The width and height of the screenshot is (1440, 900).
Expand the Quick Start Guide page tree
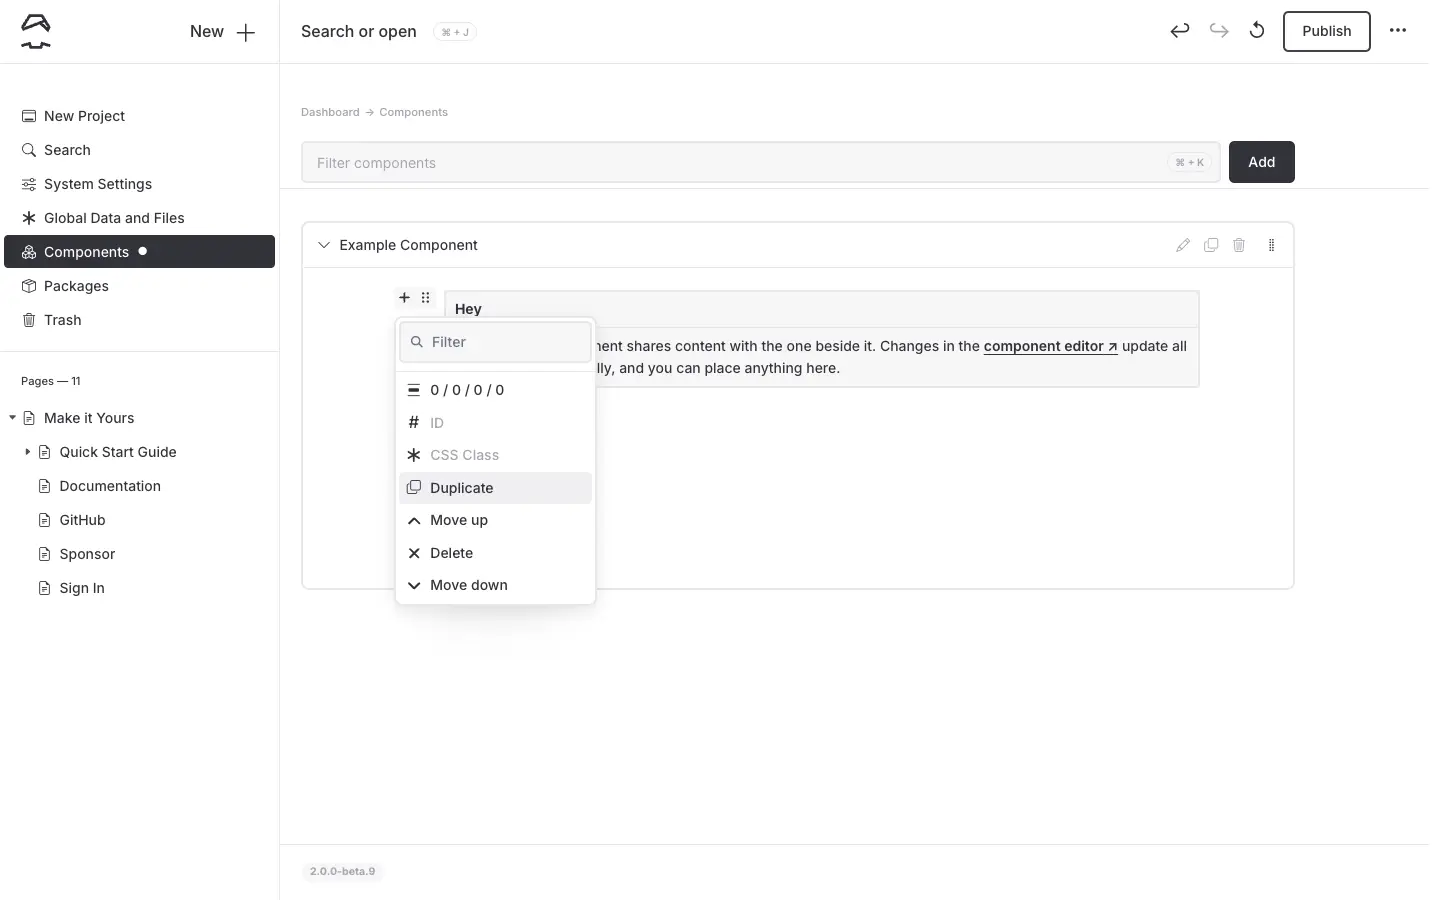[x=27, y=452]
